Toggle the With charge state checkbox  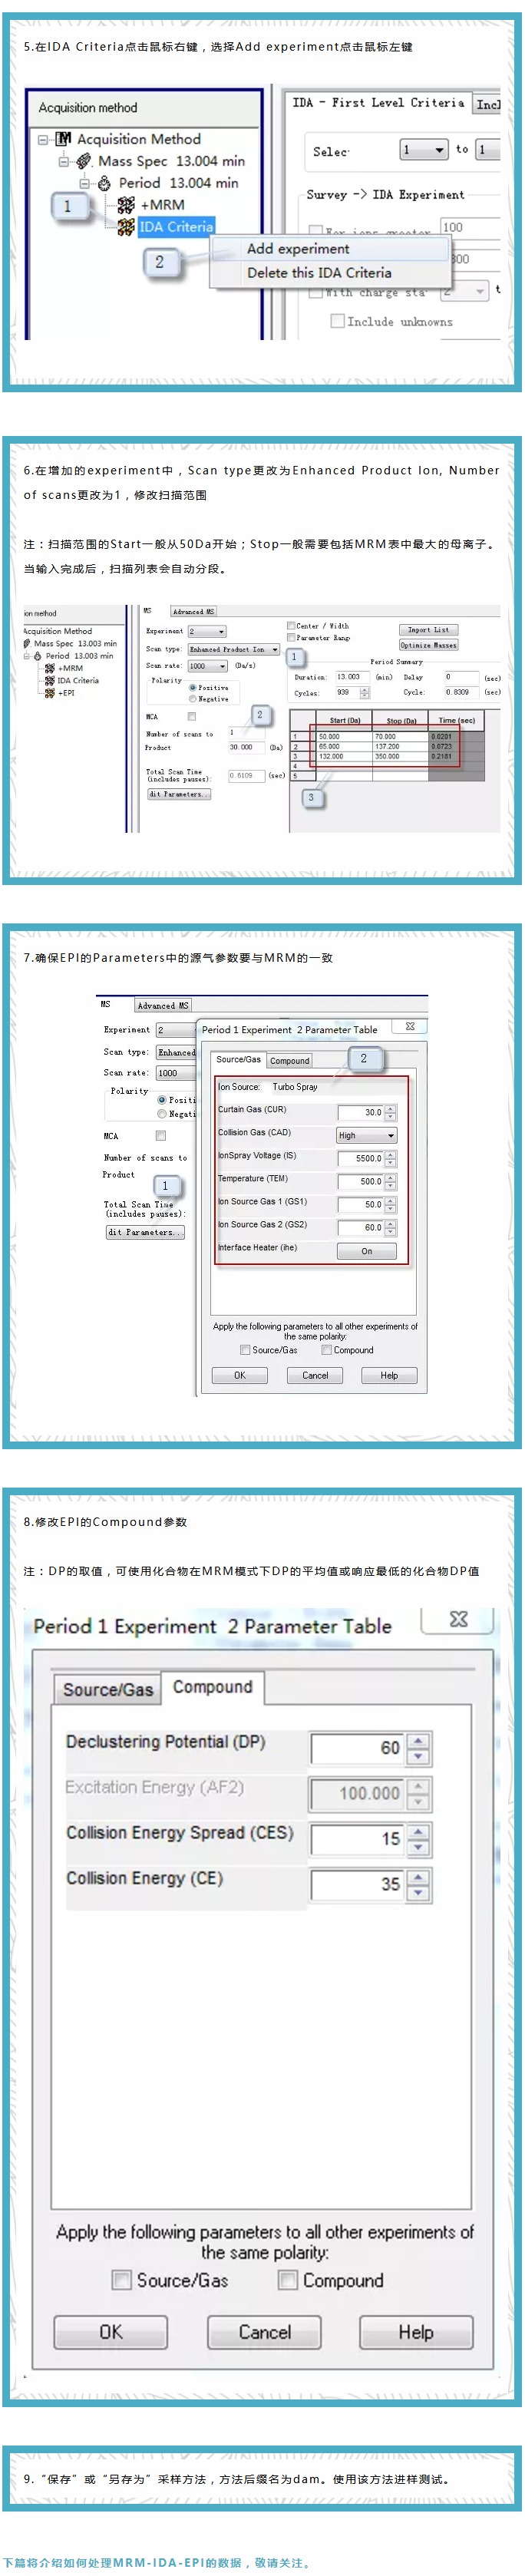tap(316, 292)
